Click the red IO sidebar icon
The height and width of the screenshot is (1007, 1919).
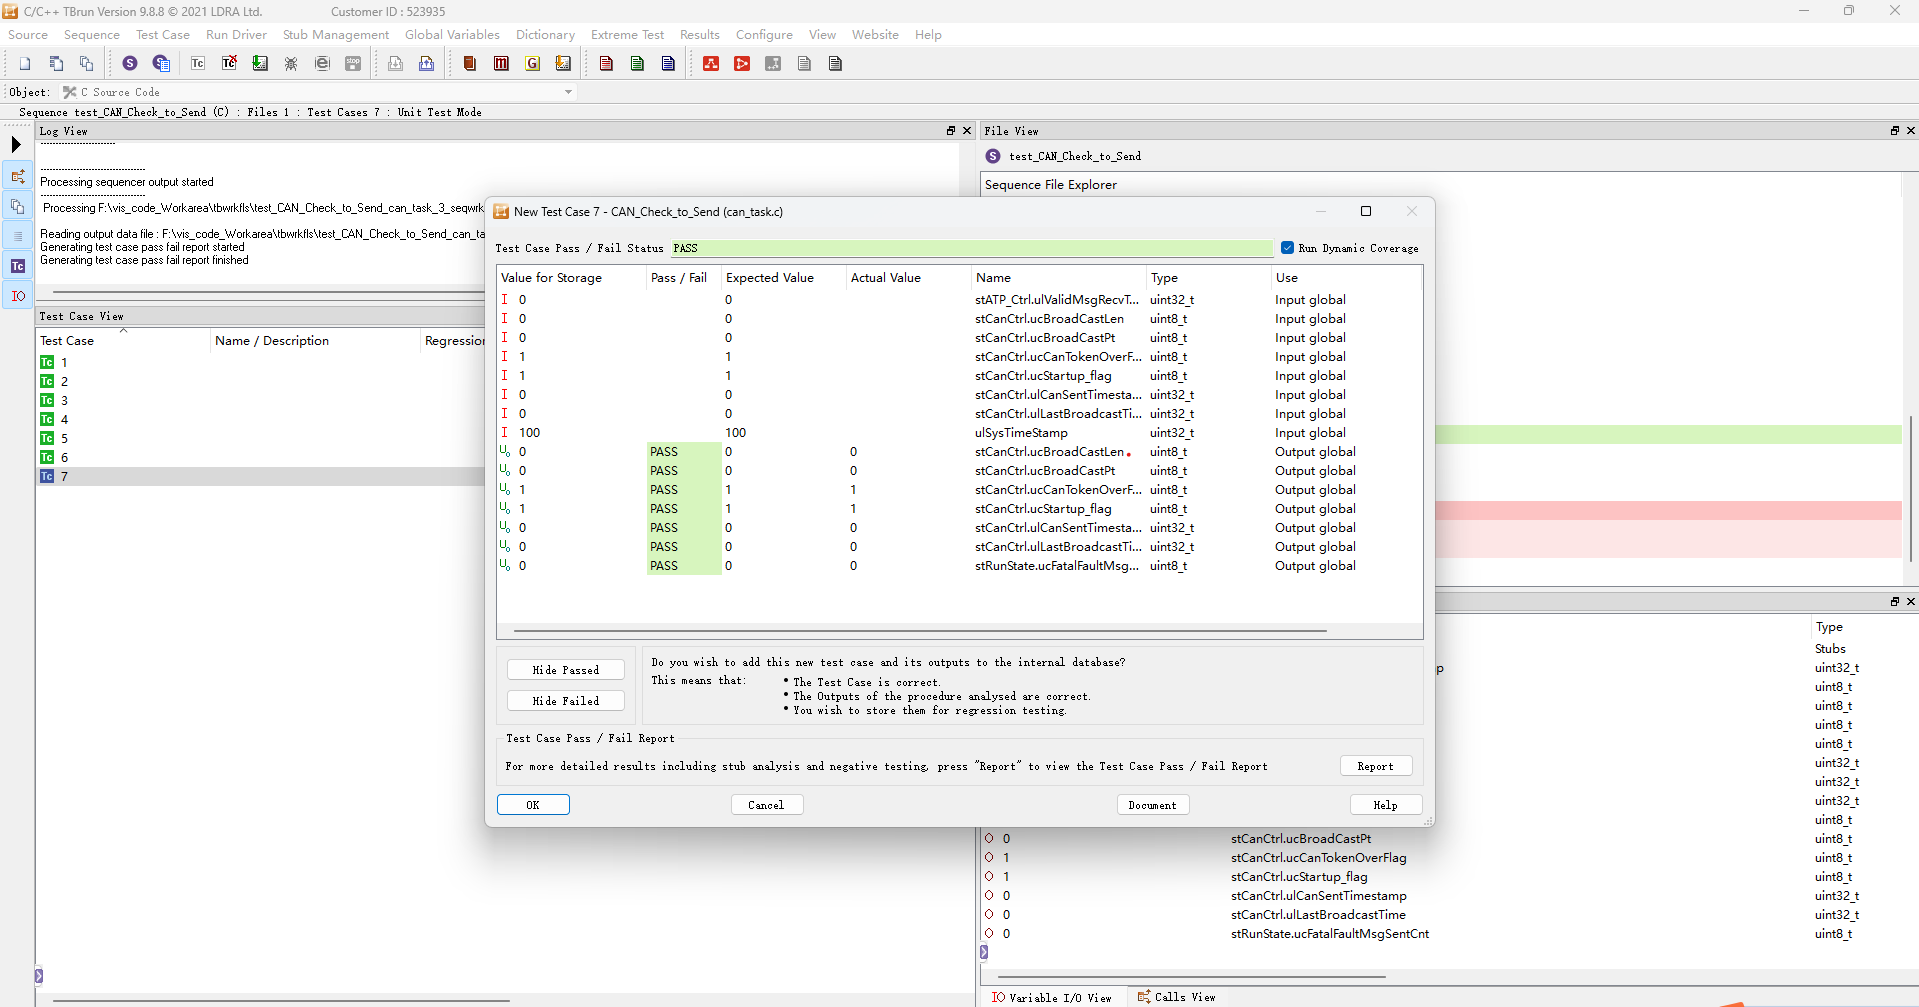point(18,296)
